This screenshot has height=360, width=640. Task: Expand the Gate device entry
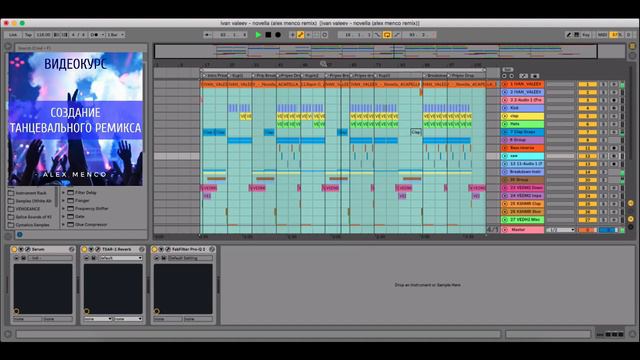64,216
